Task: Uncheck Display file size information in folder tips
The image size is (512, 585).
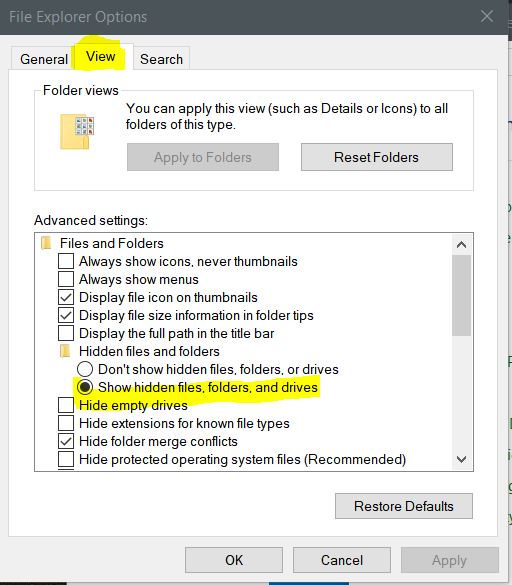Action: pyautogui.click(x=66, y=315)
